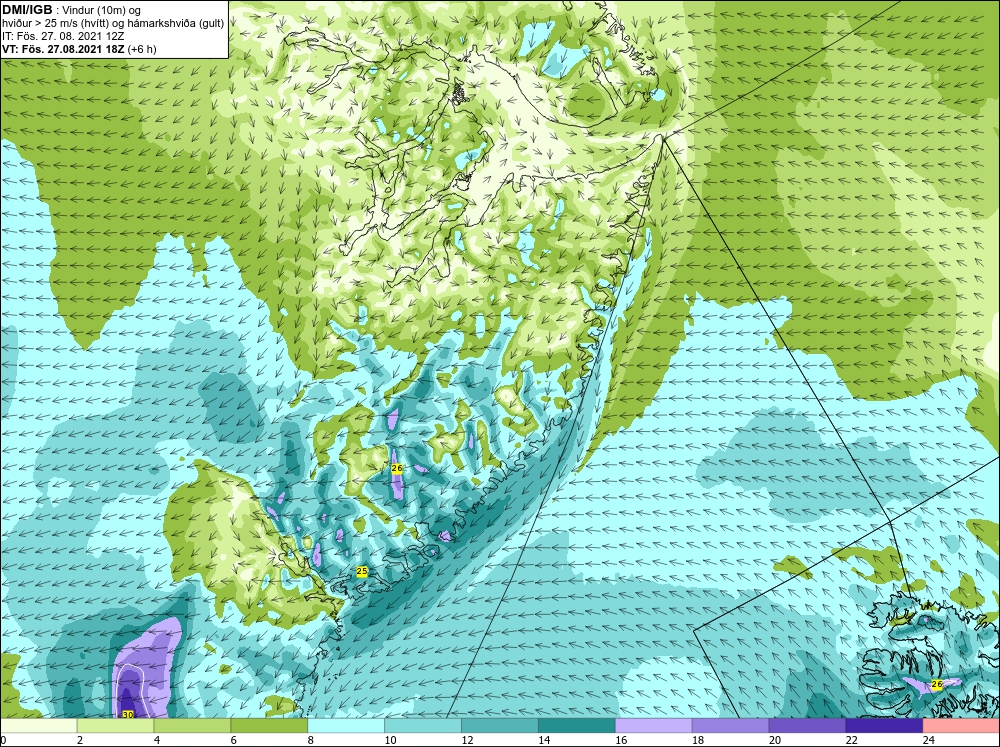Click the teal 12–14 legend swatch
1000x747 pixels.
coord(500,726)
